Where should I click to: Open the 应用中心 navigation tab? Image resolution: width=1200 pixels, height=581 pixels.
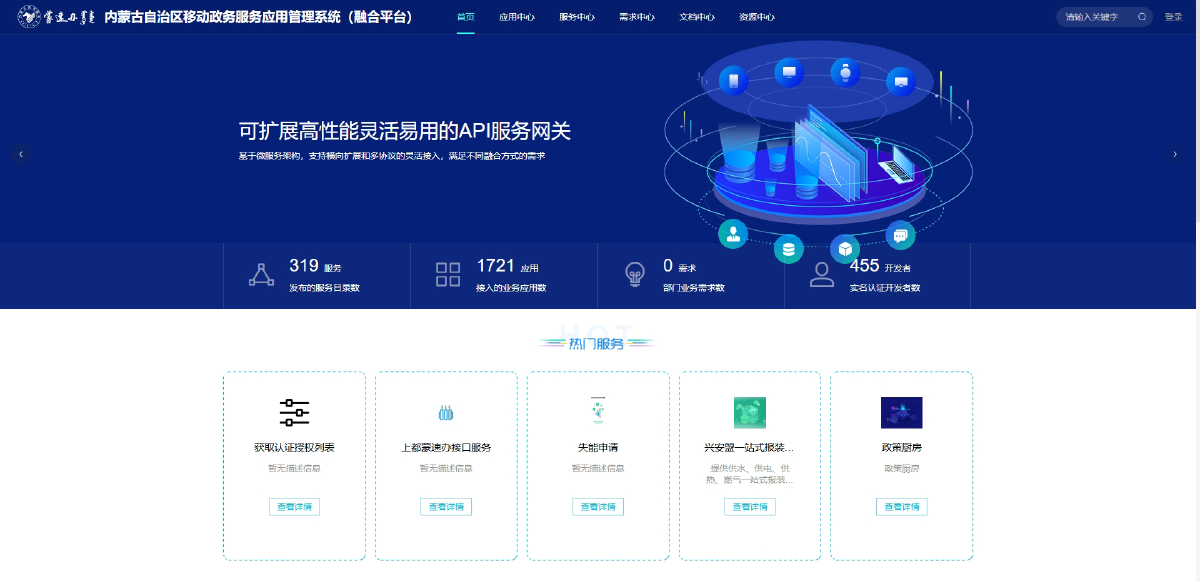517,17
